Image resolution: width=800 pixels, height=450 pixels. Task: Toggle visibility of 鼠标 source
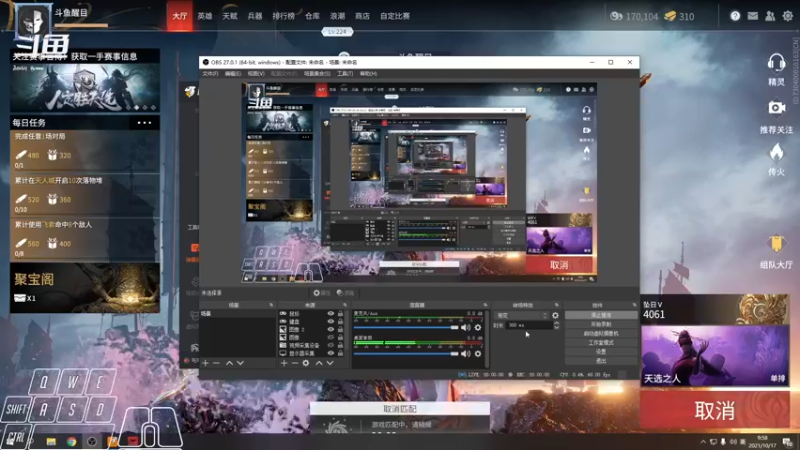coord(331,313)
